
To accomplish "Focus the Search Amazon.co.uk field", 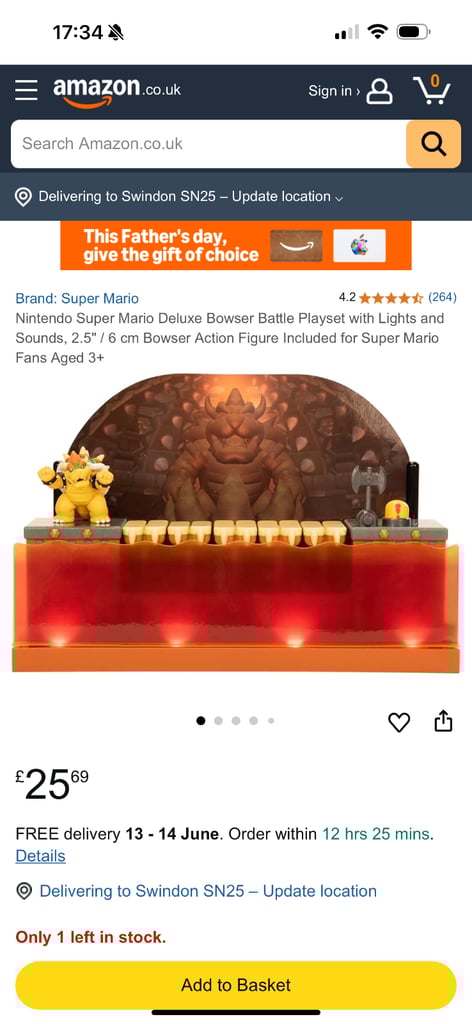I will [208, 144].
